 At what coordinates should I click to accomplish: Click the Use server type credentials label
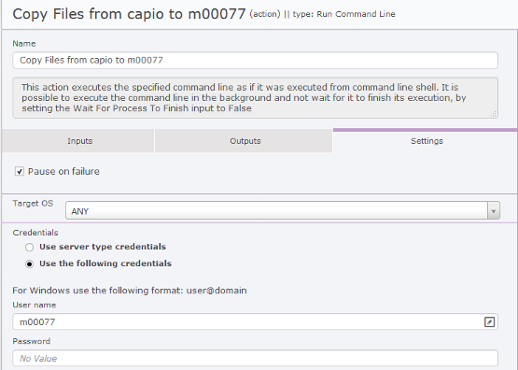(103, 247)
